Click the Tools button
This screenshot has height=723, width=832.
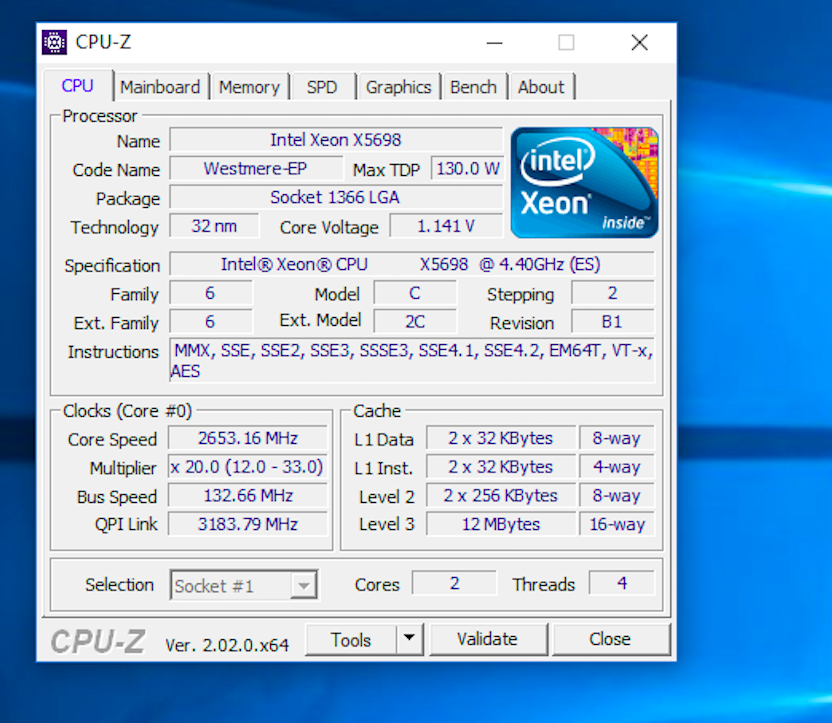351,640
